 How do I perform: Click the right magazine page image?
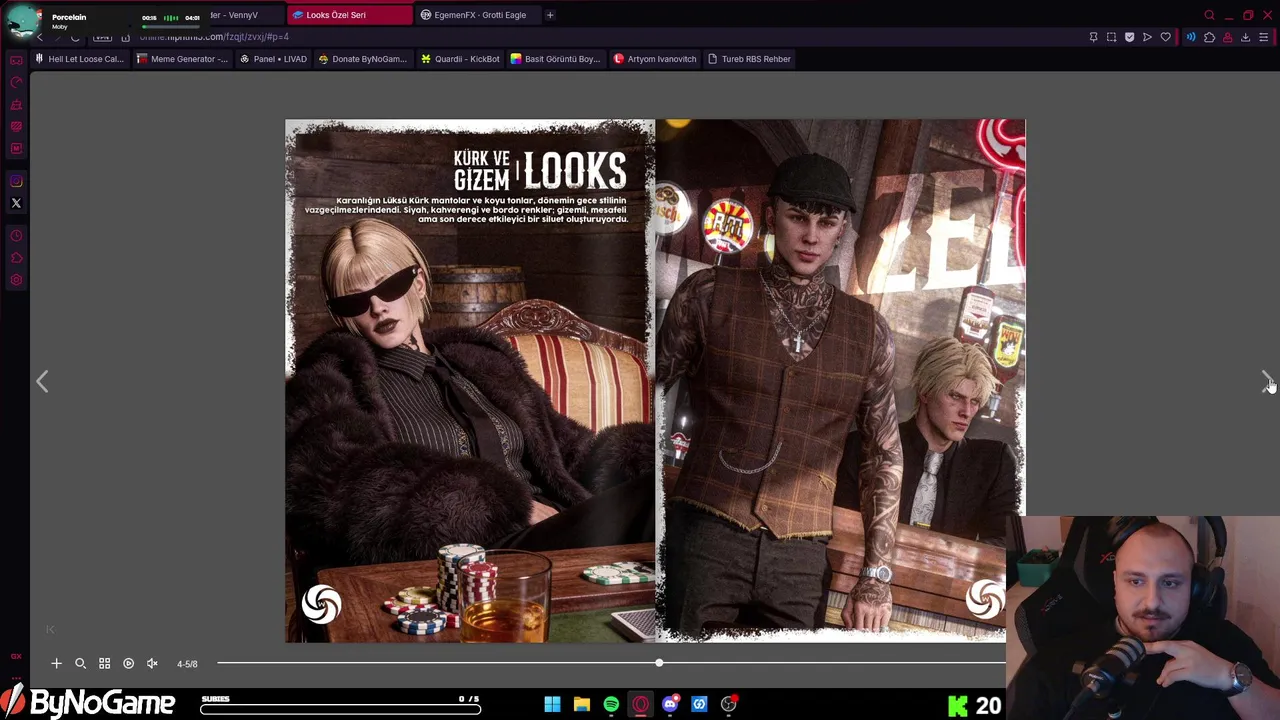840,381
